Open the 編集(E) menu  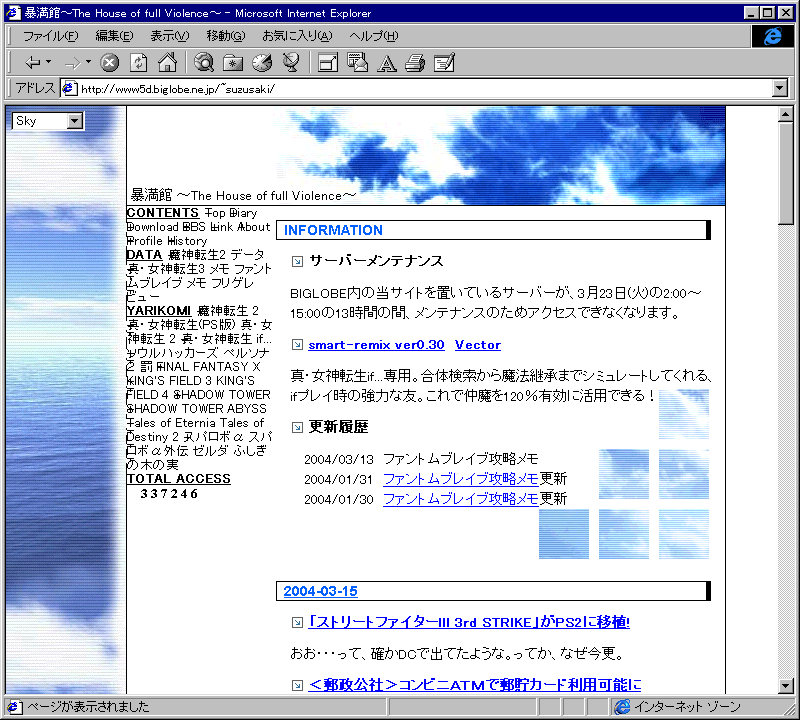click(114, 36)
